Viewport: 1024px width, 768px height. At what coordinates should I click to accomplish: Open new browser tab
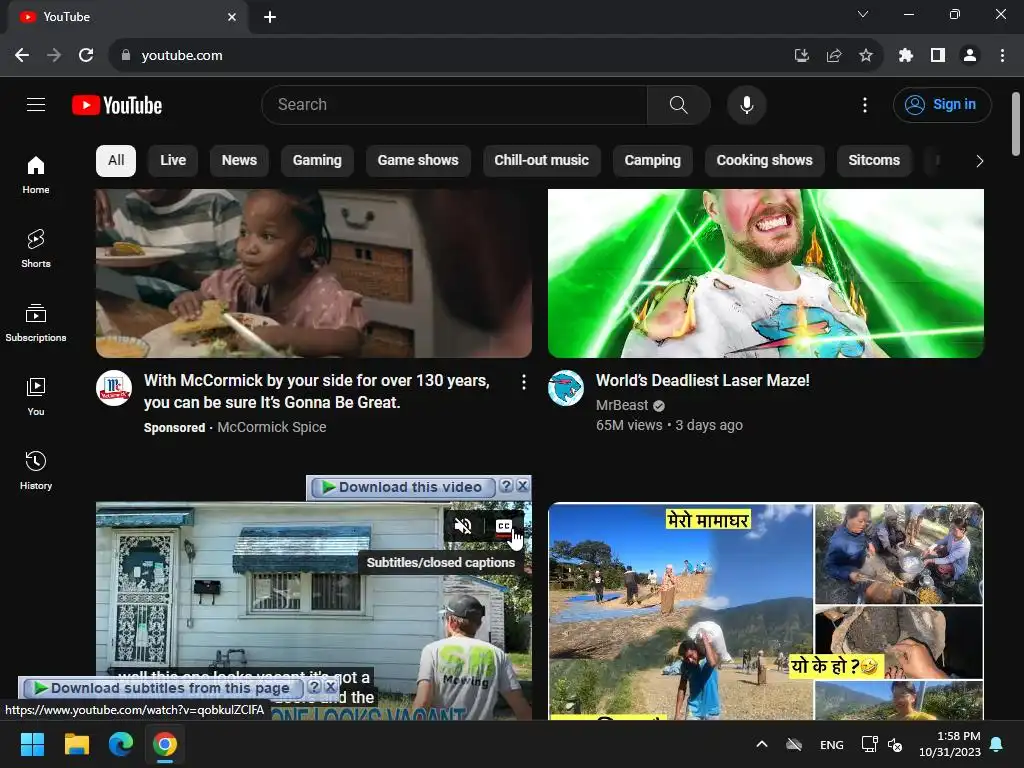(270, 17)
